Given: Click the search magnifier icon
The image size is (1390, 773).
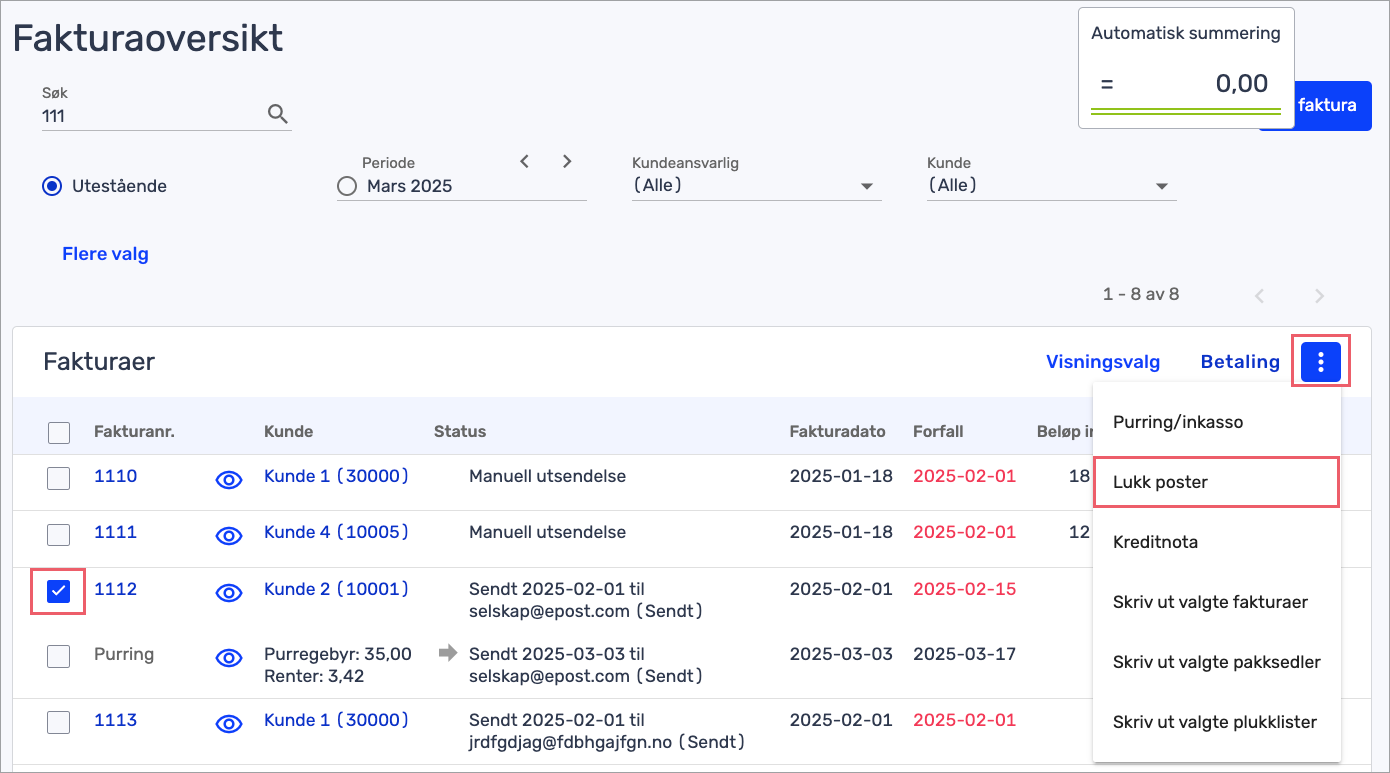Looking at the screenshot, I should coord(278,115).
